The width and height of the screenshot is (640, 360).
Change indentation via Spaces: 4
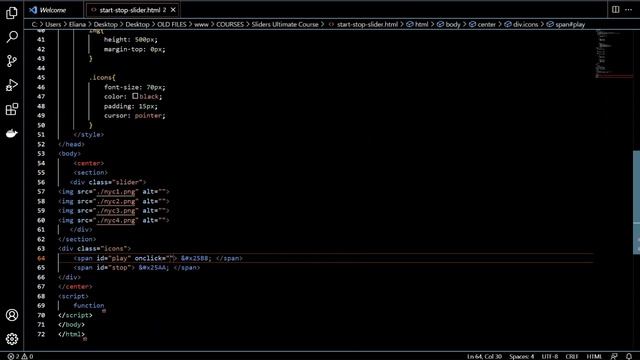[521, 356]
